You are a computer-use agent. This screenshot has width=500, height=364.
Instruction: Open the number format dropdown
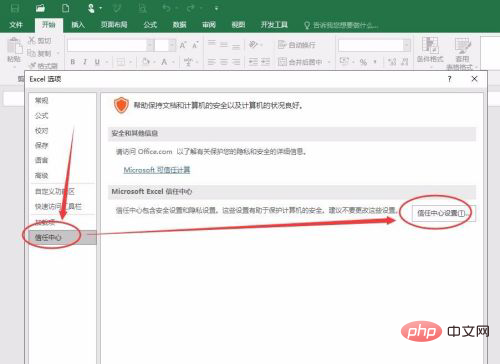[x=407, y=45]
